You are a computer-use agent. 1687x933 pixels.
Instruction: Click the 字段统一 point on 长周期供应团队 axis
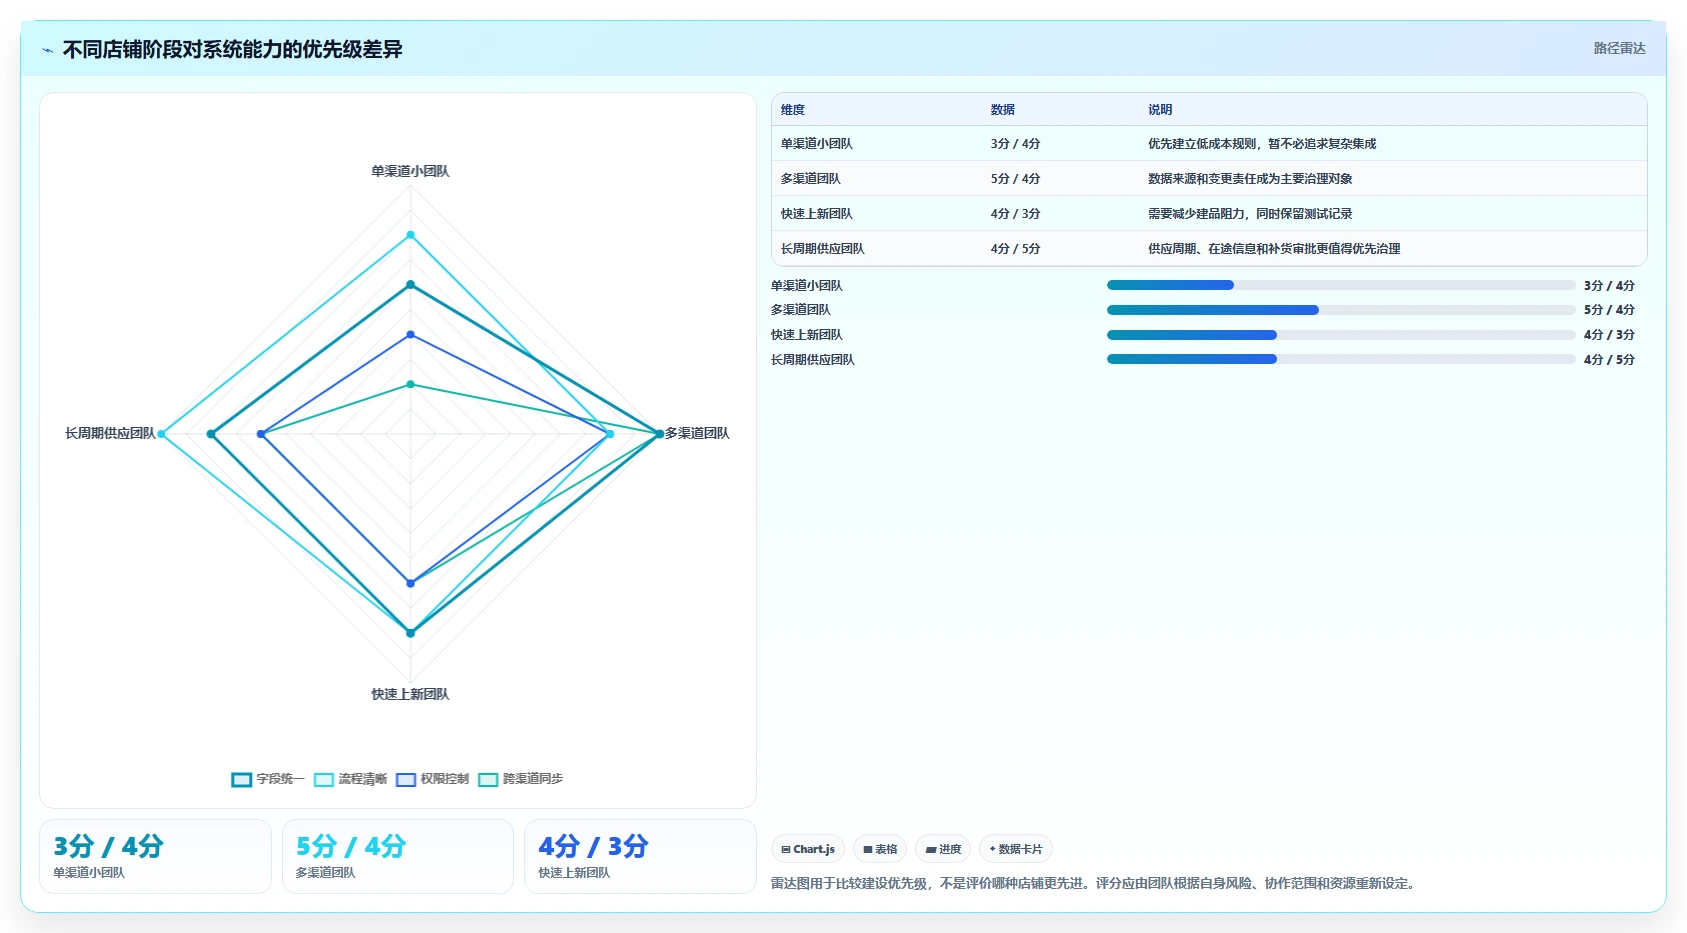point(211,434)
